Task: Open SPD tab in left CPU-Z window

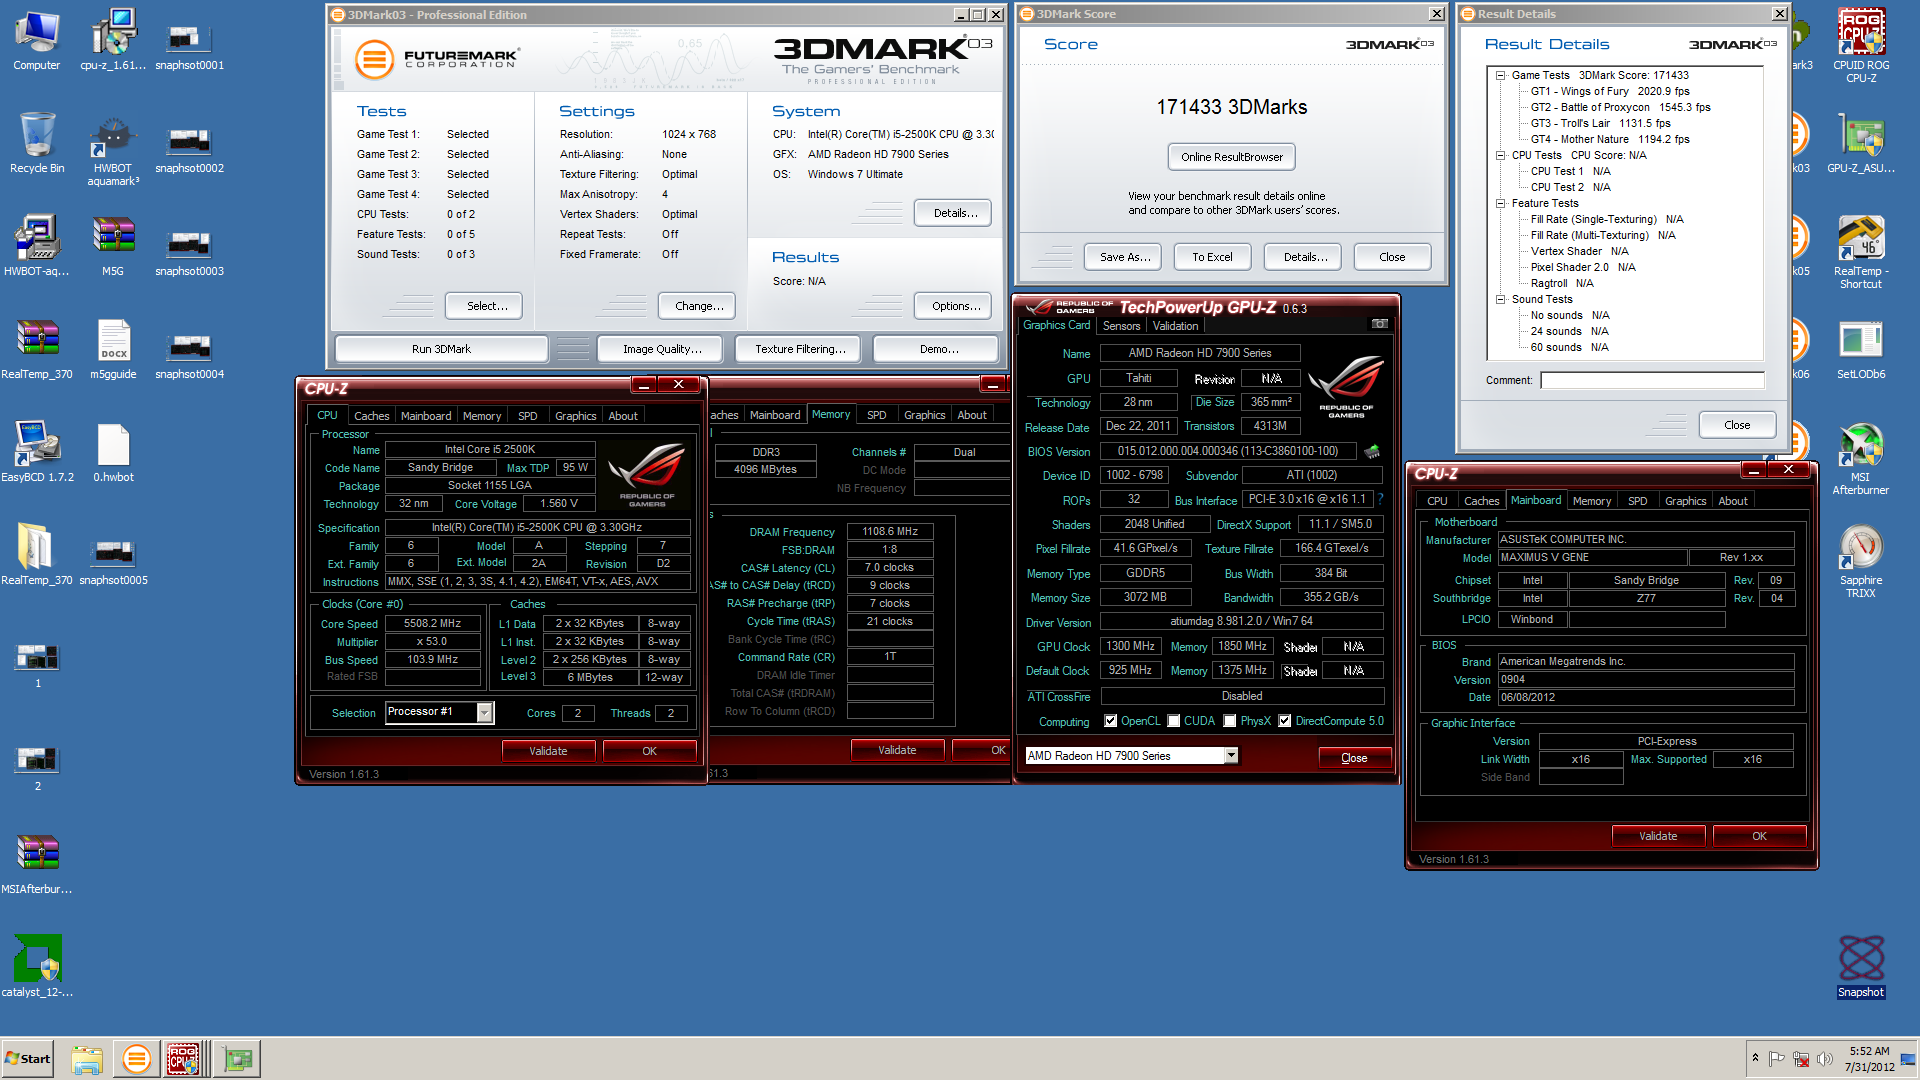Action: [527, 416]
